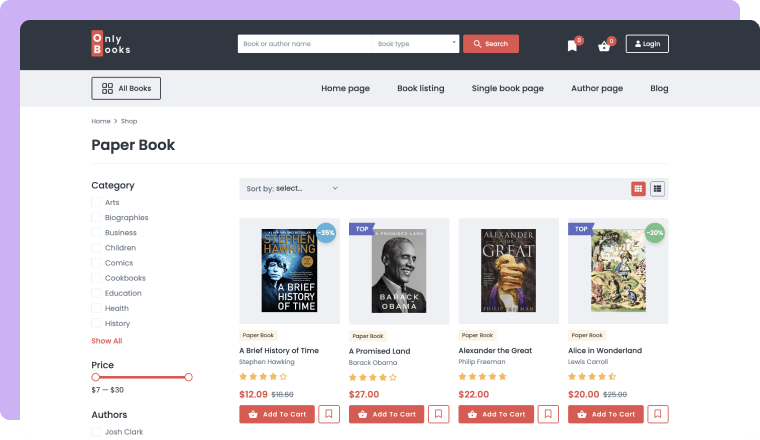Open the Alexander the Great title link
Screen dimensions: 760x440
click(495, 350)
